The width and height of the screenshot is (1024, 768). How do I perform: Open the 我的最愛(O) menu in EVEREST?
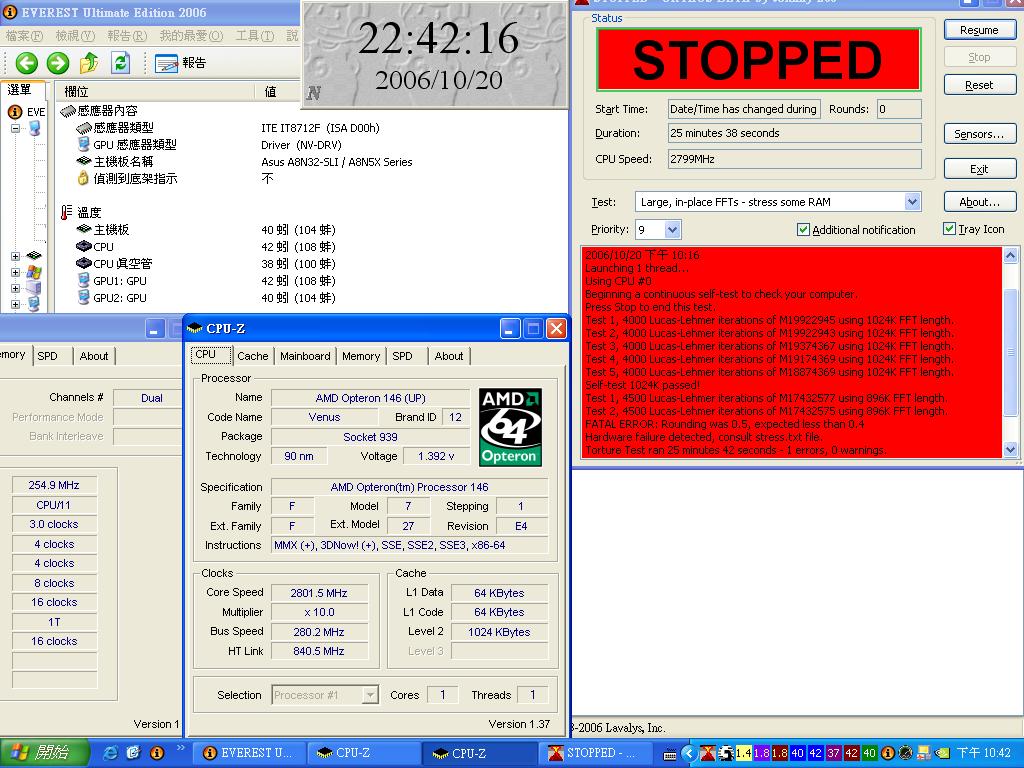click(x=191, y=36)
